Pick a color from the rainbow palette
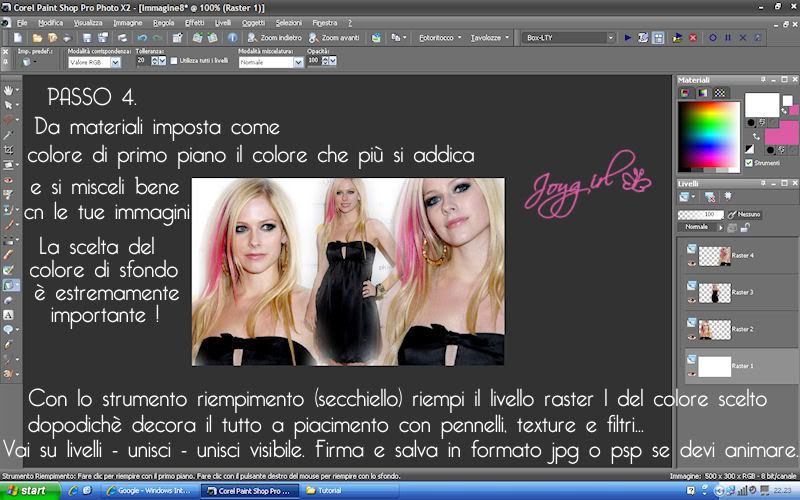This screenshot has height=500, width=800. [x=709, y=136]
